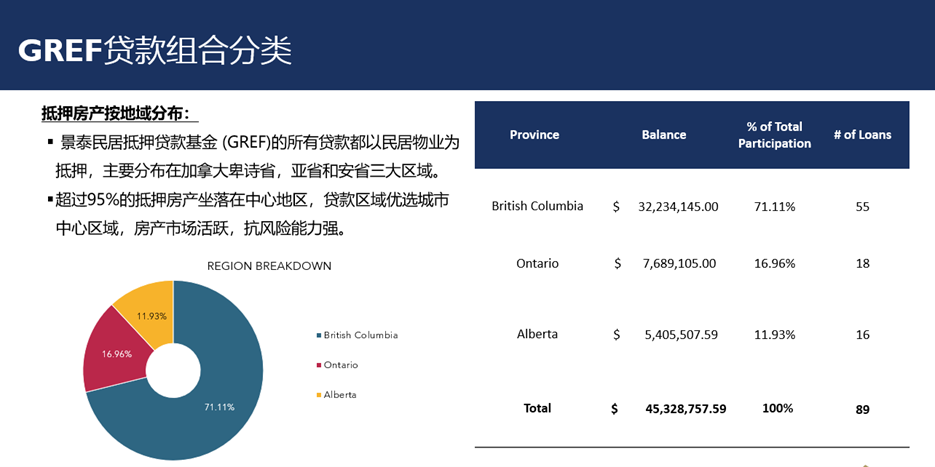Select the Alberta table cell
Viewport: 935px width, 467px height.
point(537,334)
